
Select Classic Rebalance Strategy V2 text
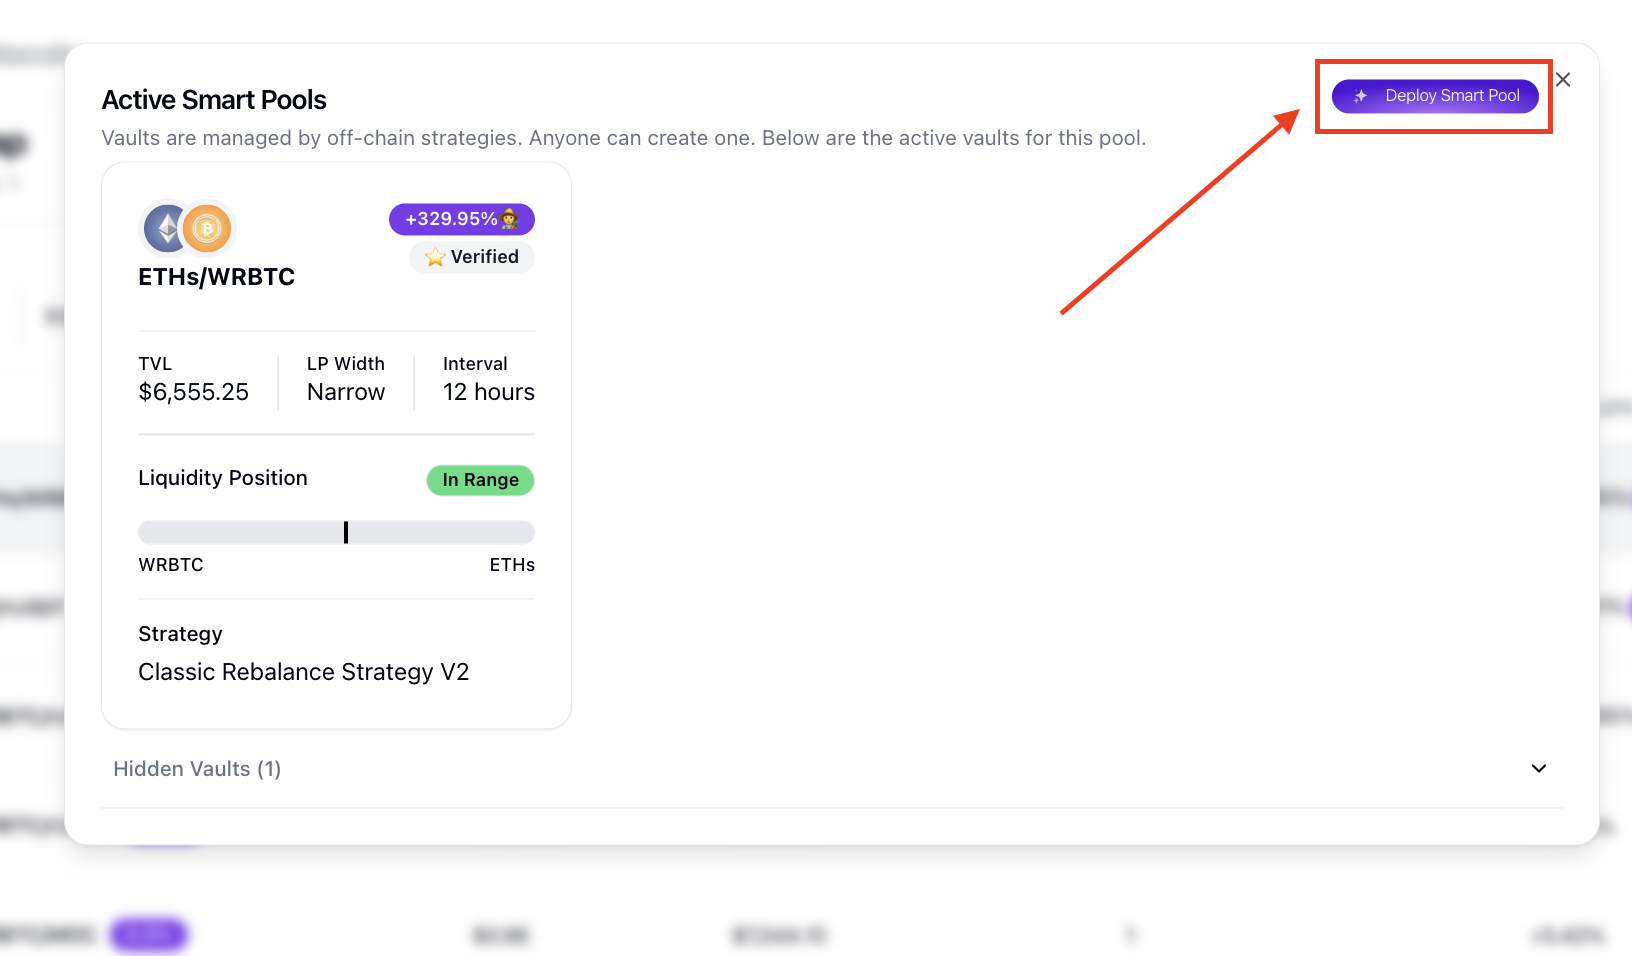point(303,672)
